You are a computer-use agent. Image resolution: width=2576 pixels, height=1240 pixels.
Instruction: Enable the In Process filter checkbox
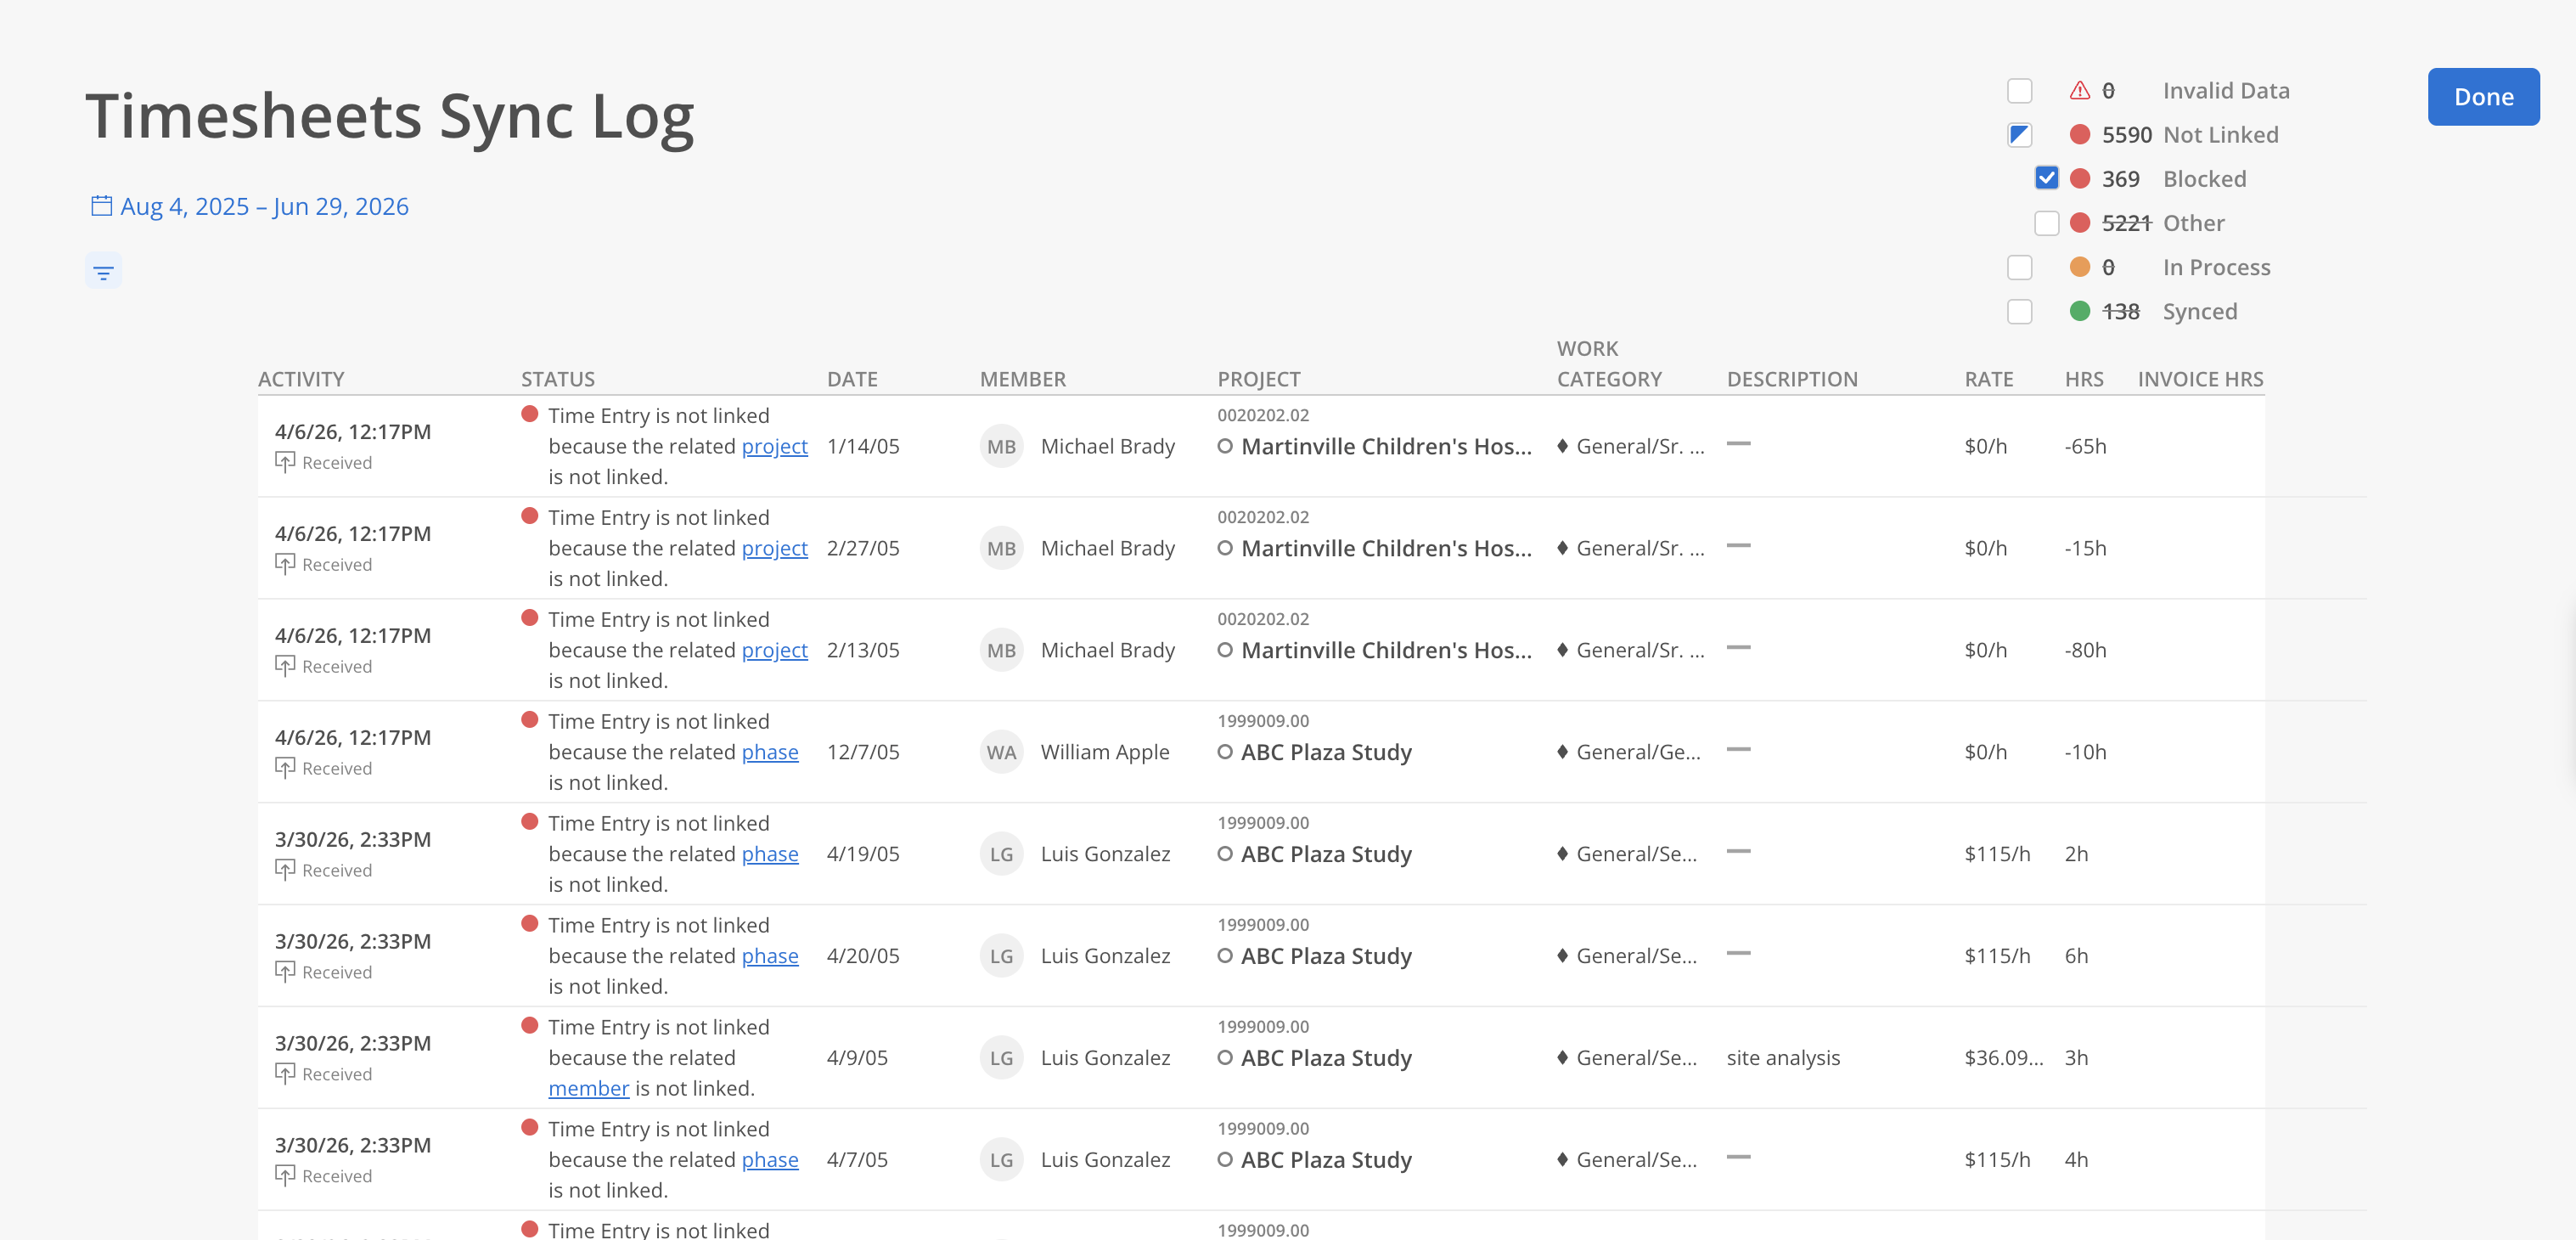pyautogui.click(x=2019, y=267)
